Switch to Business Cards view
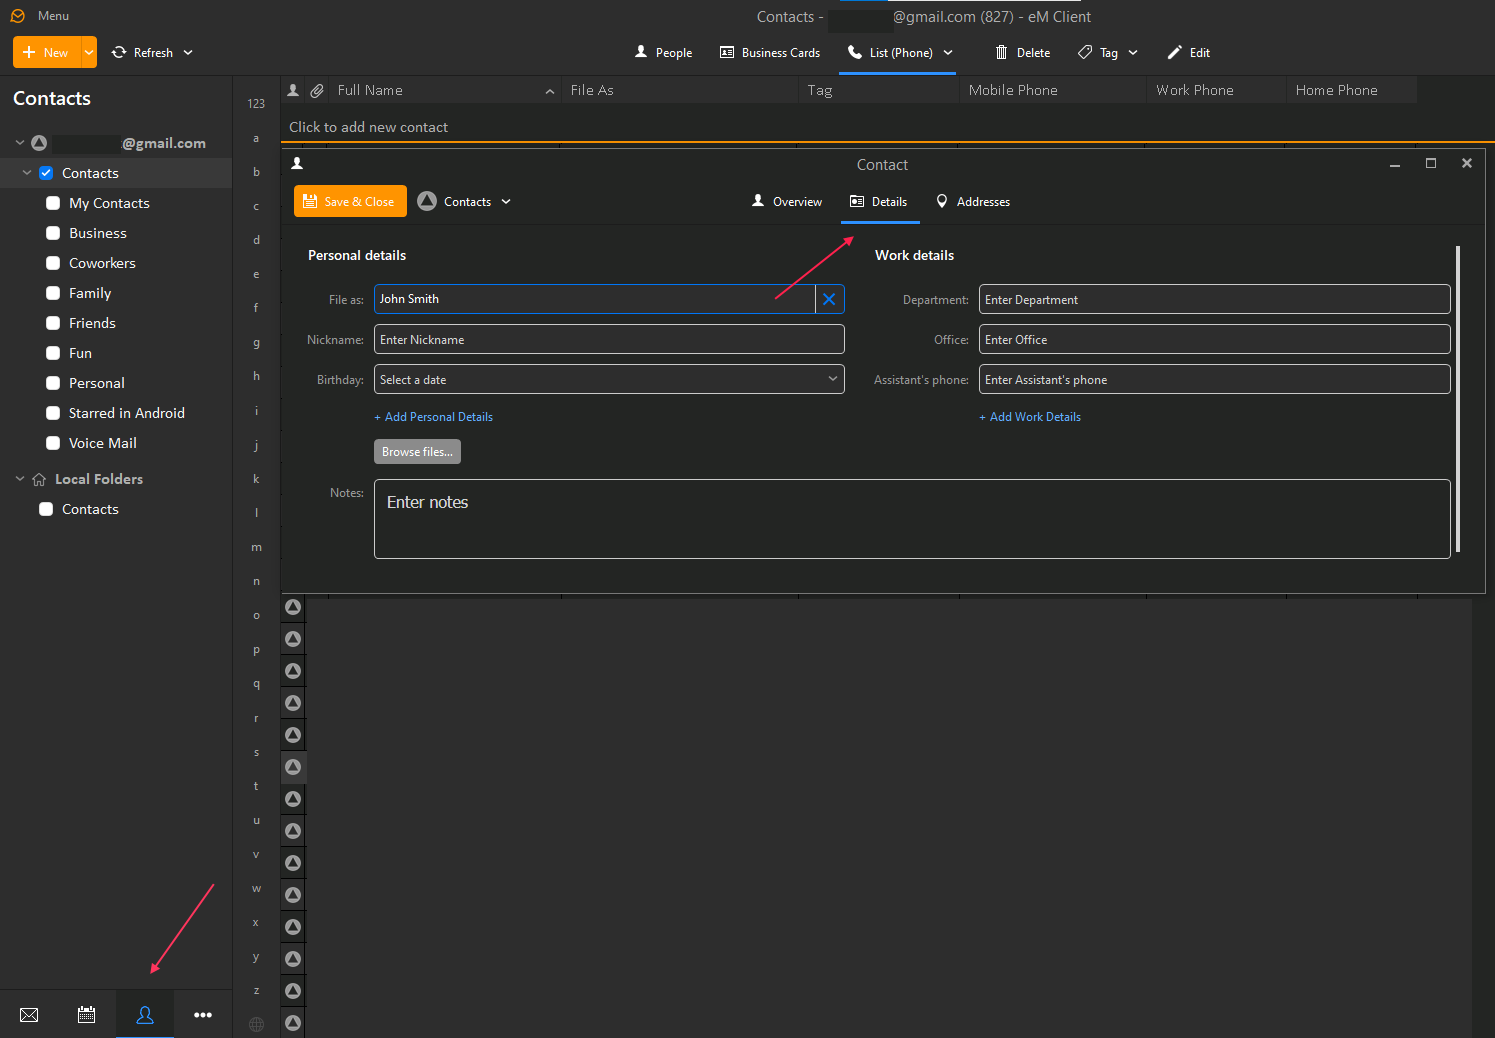Screen dimensions: 1495x1038 (x=769, y=53)
